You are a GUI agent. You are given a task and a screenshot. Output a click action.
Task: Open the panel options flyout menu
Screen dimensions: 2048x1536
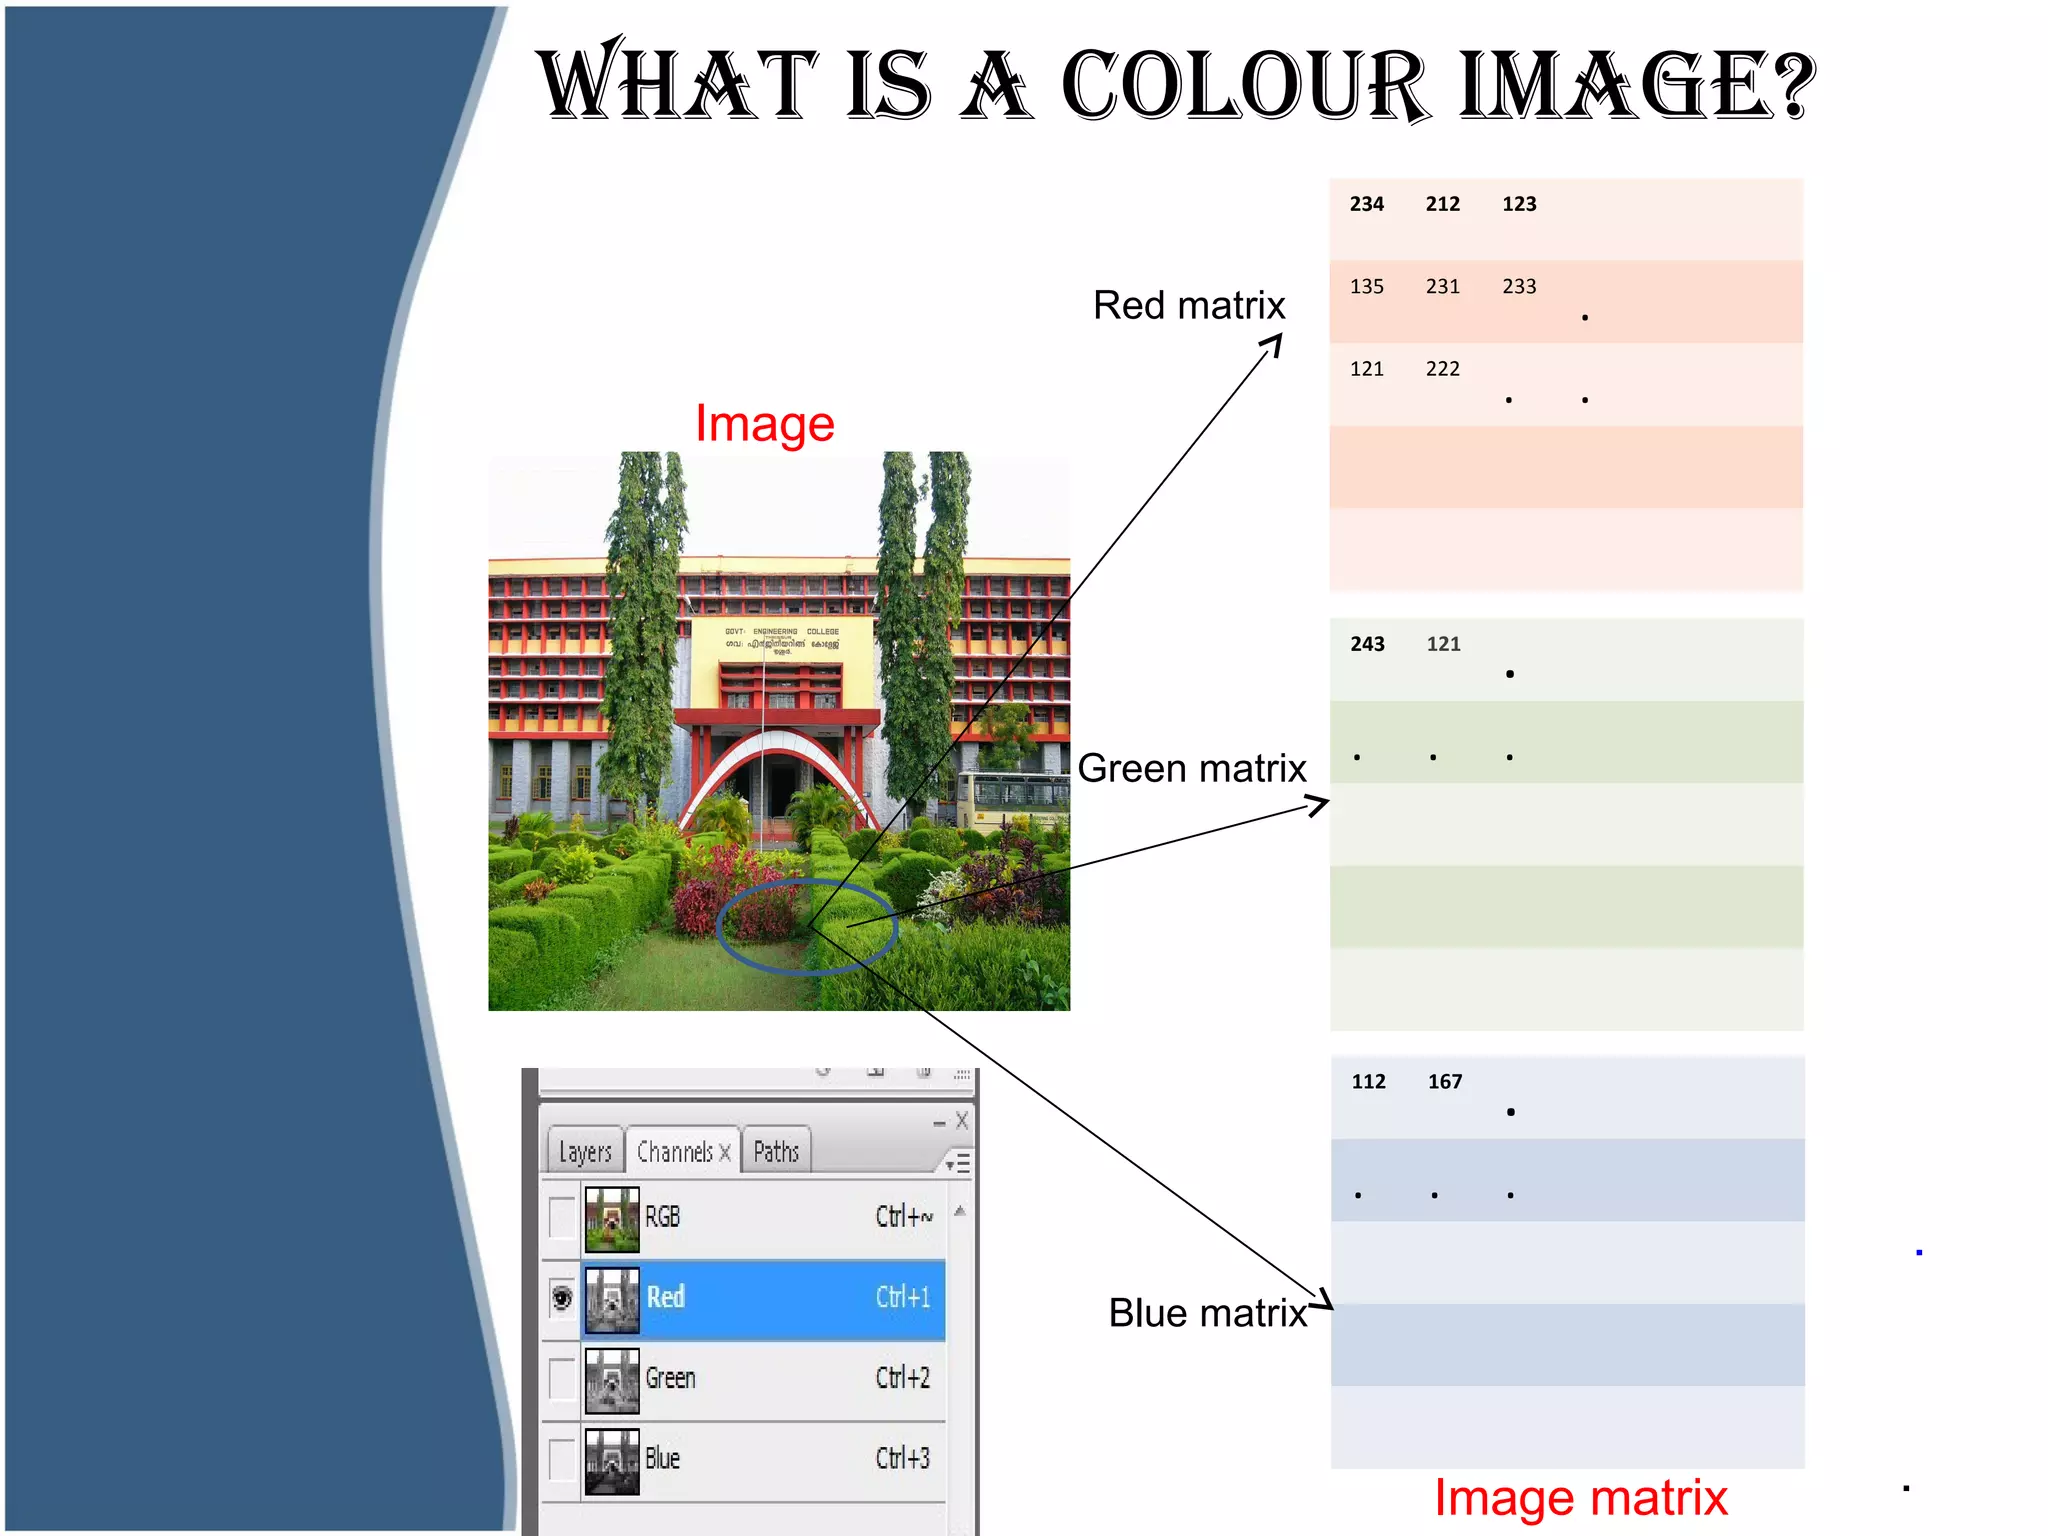click(x=958, y=1163)
